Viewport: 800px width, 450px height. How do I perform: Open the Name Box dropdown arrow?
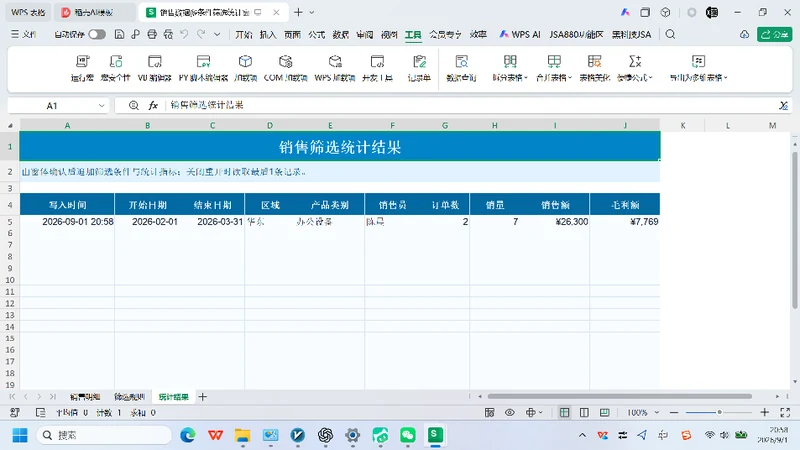click(x=102, y=106)
